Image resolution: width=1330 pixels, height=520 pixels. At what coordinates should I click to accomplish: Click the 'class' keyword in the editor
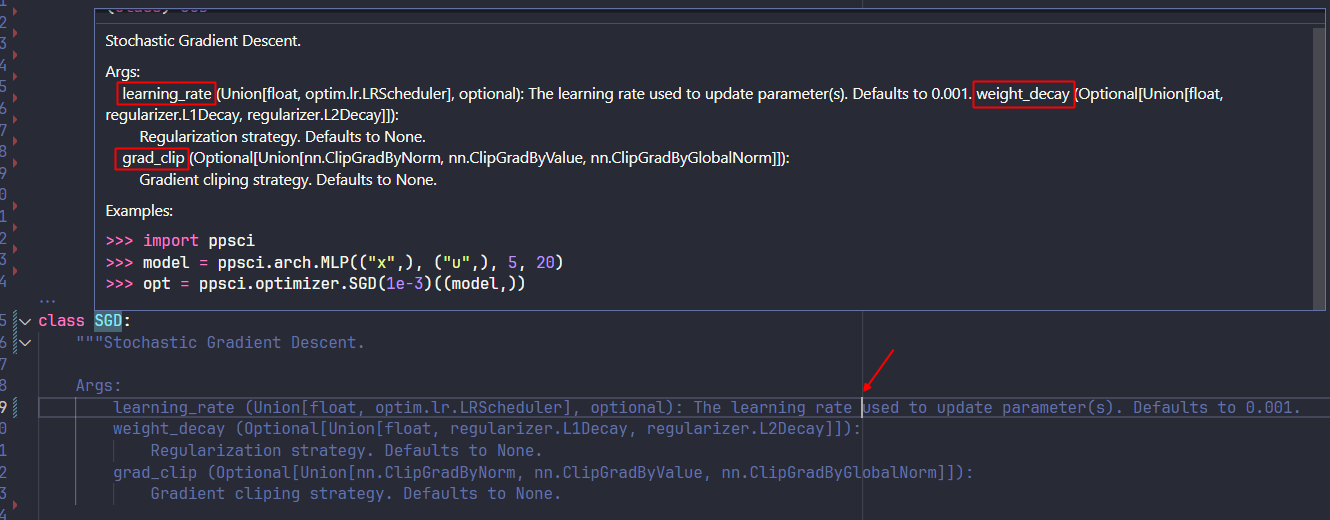click(x=61, y=321)
